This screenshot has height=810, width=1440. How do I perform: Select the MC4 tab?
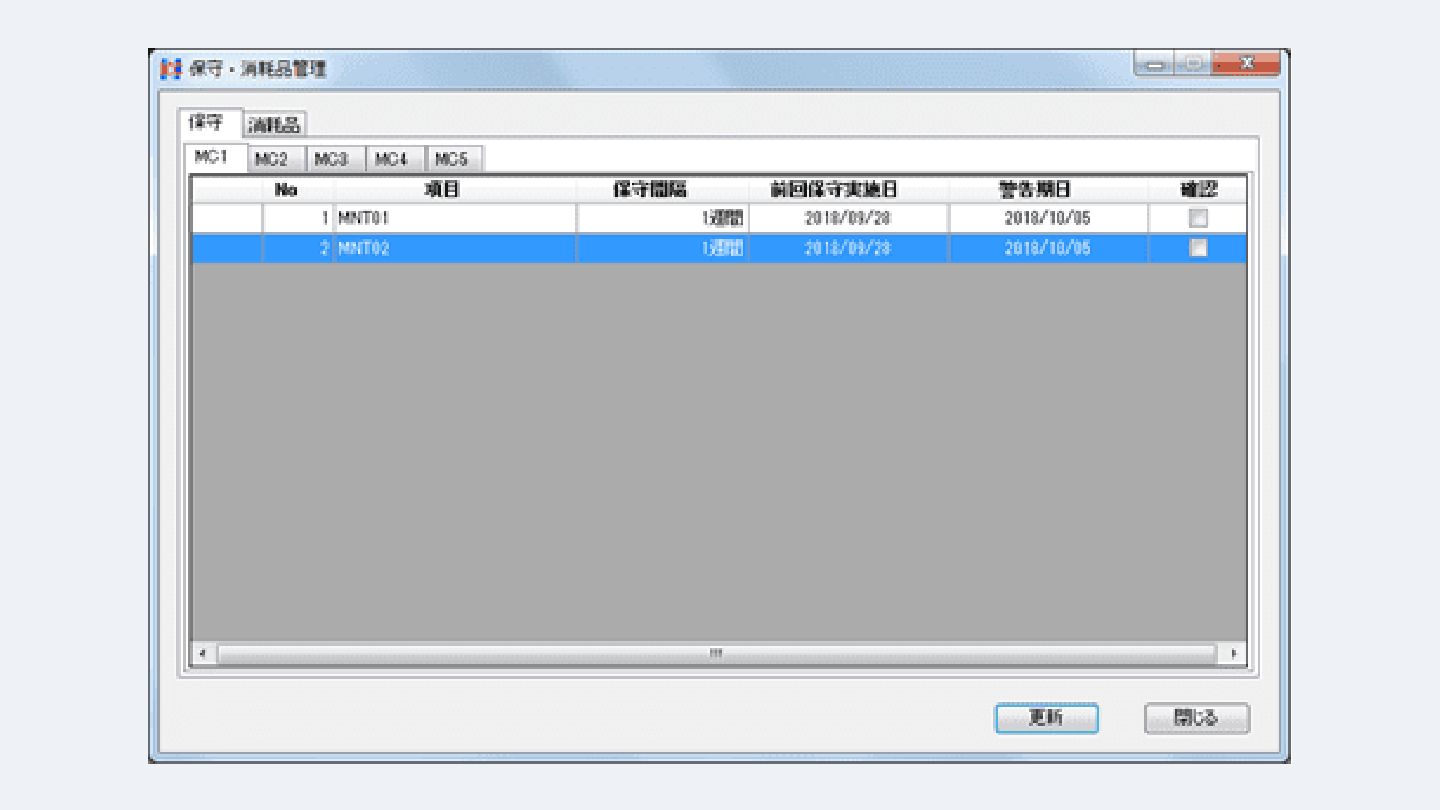point(394,159)
